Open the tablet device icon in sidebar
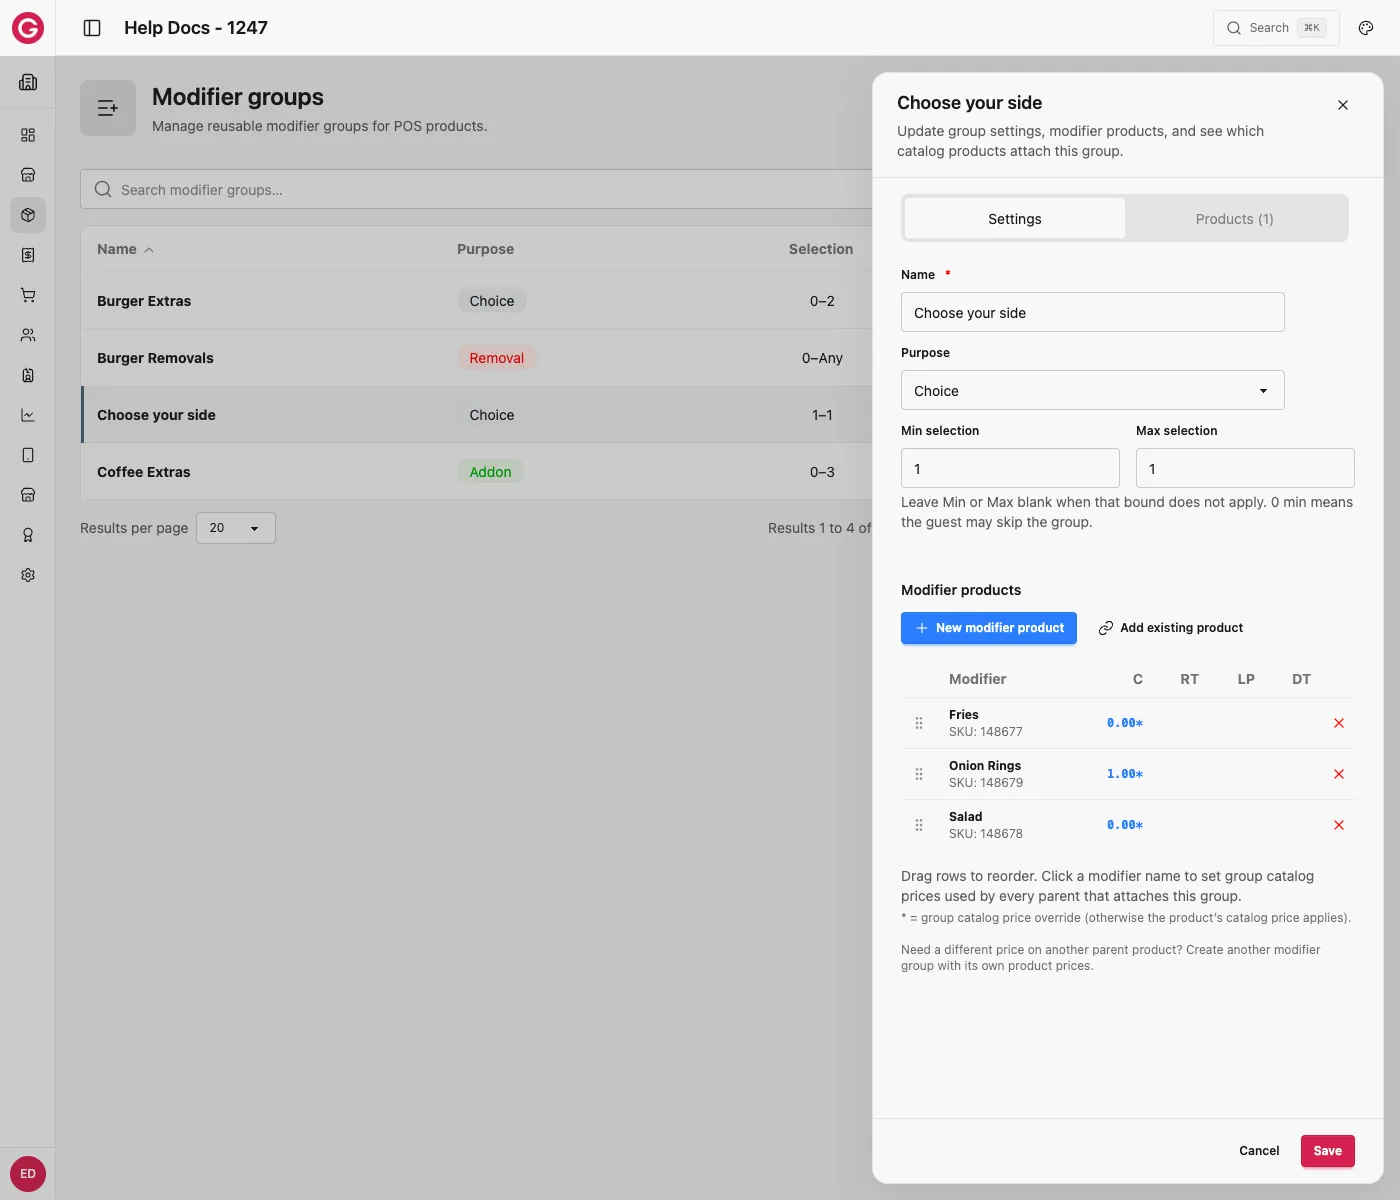This screenshot has width=1400, height=1200. click(28, 455)
